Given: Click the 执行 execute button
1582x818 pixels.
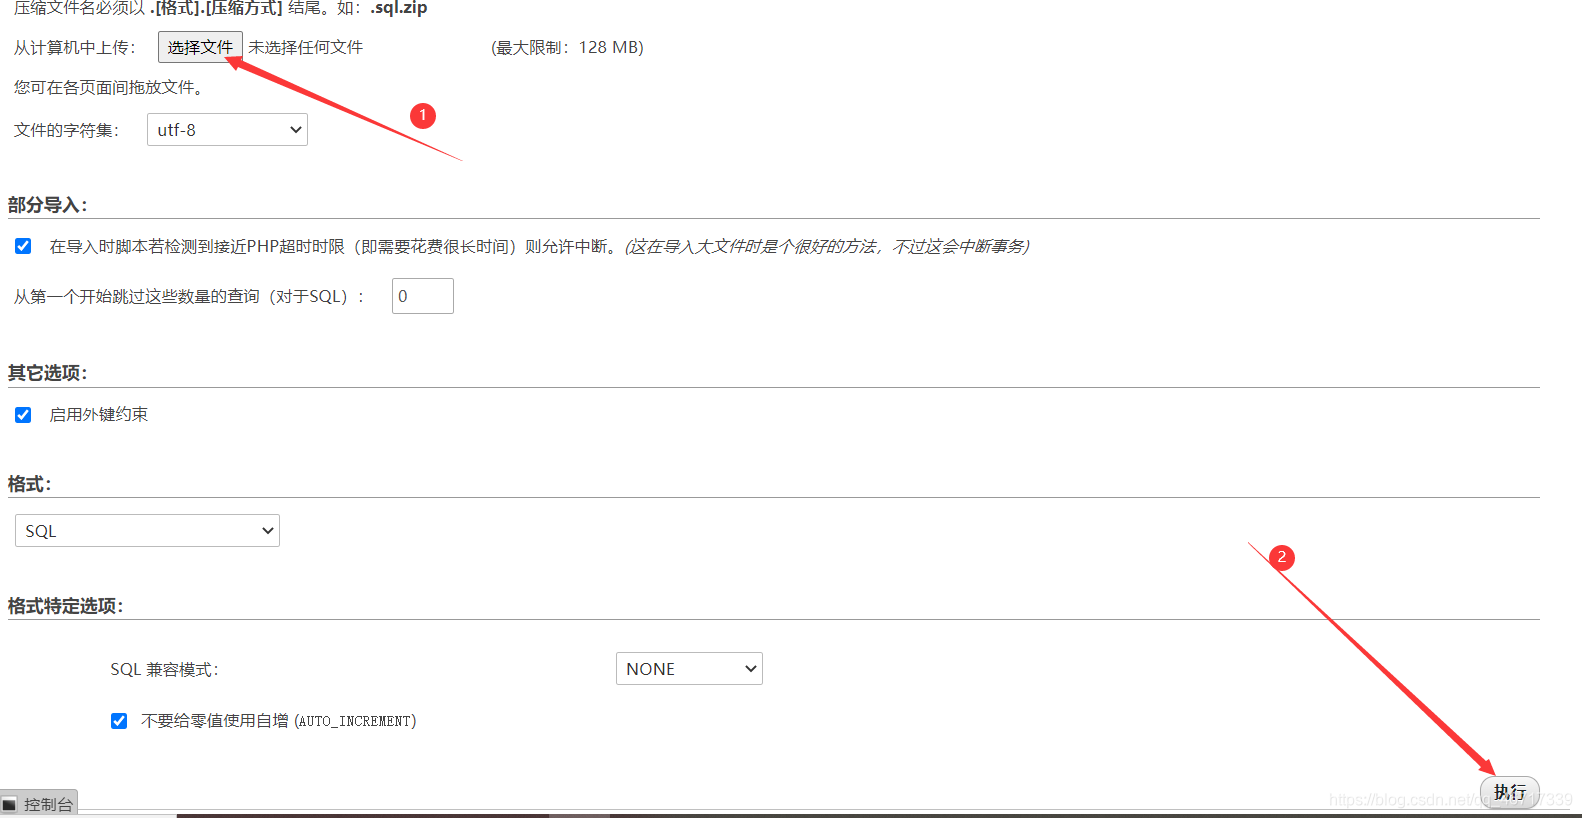Looking at the screenshot, I should click(x=1510, y=792).
